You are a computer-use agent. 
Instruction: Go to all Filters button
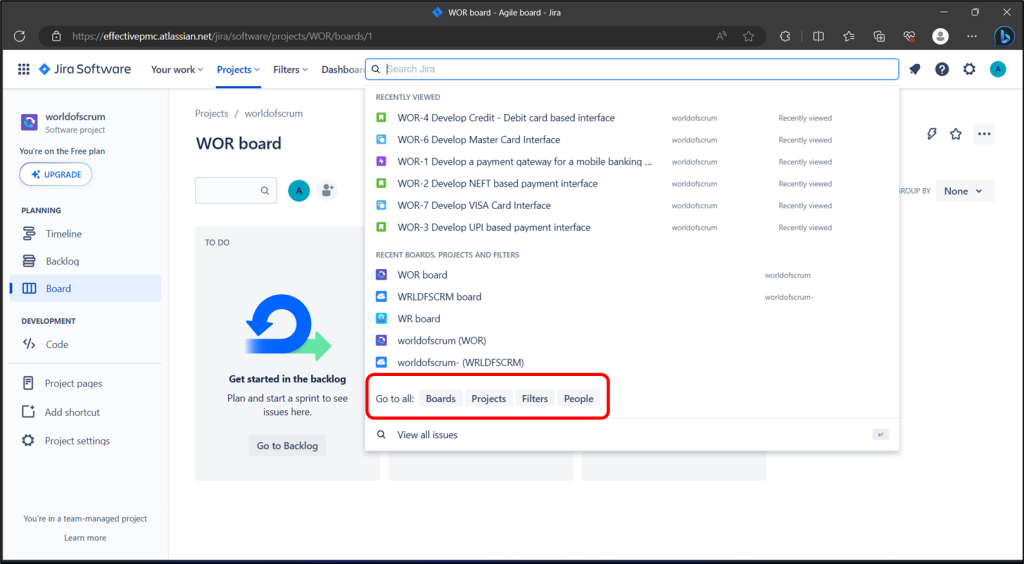[535, 398]
